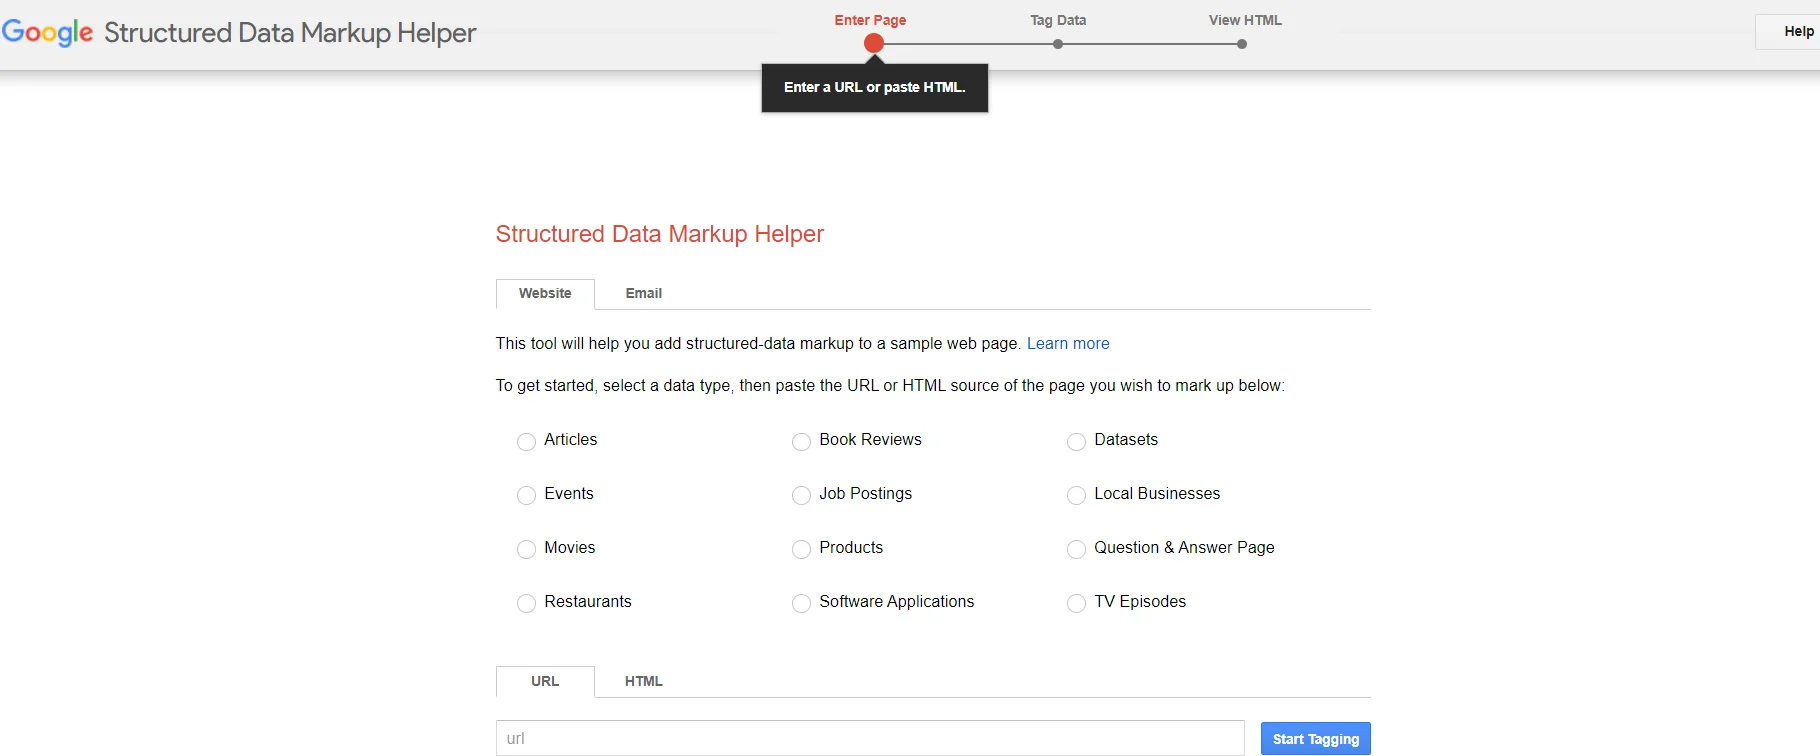
Task: Click the Tag Data step marker
Action: point(1058,44)
